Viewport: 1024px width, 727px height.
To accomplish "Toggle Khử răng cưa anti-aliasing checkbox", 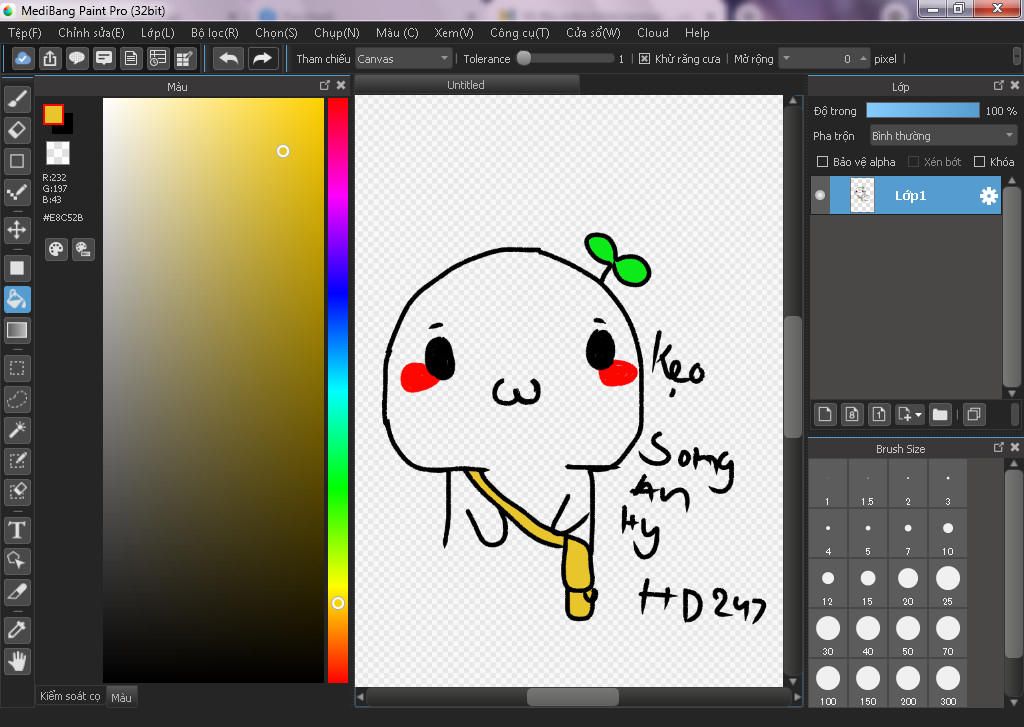I will point(645,59).
